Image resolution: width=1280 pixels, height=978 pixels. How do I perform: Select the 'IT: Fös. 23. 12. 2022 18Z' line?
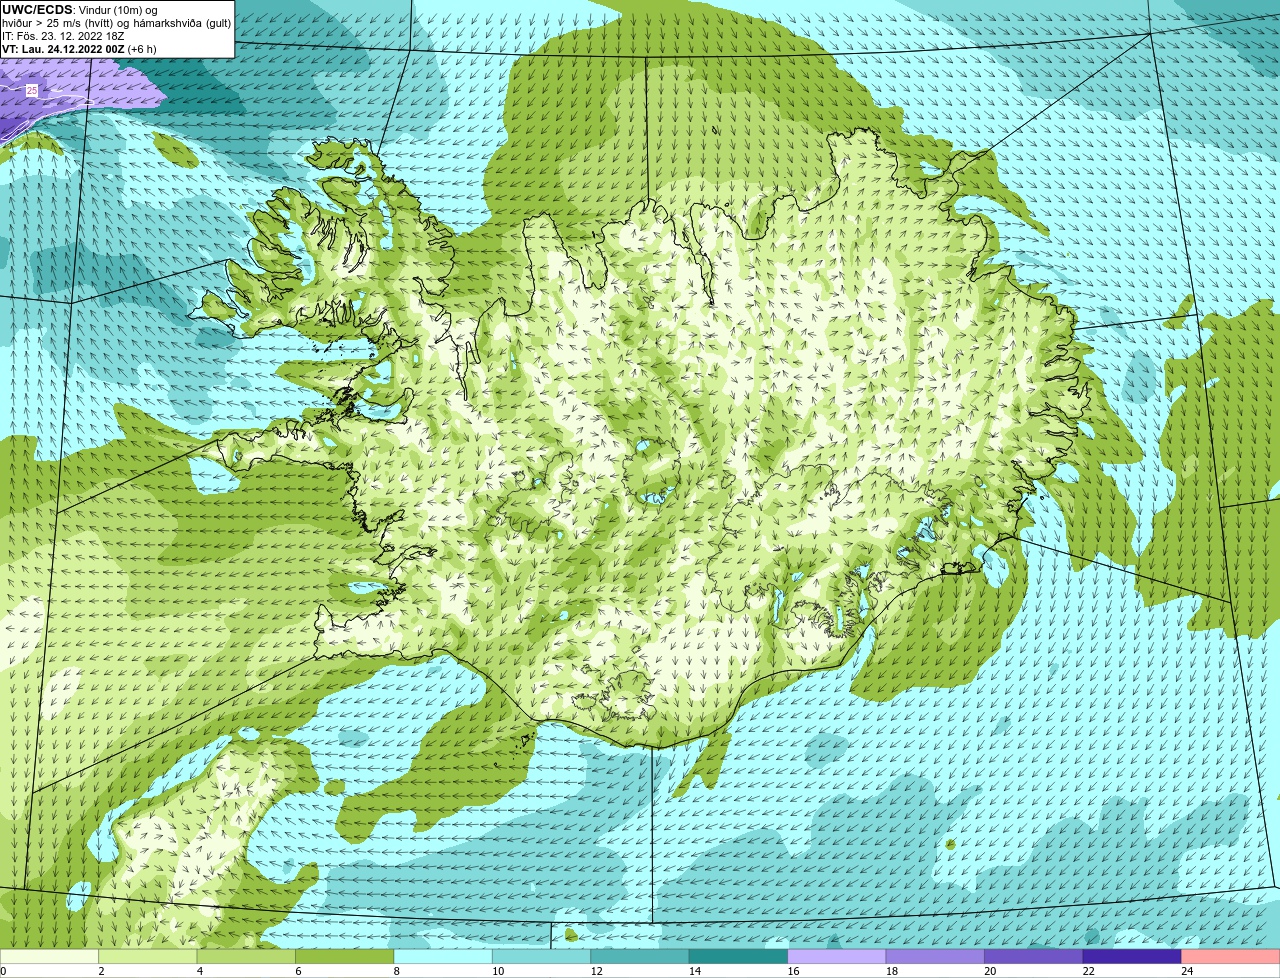[x=63, y=36]
